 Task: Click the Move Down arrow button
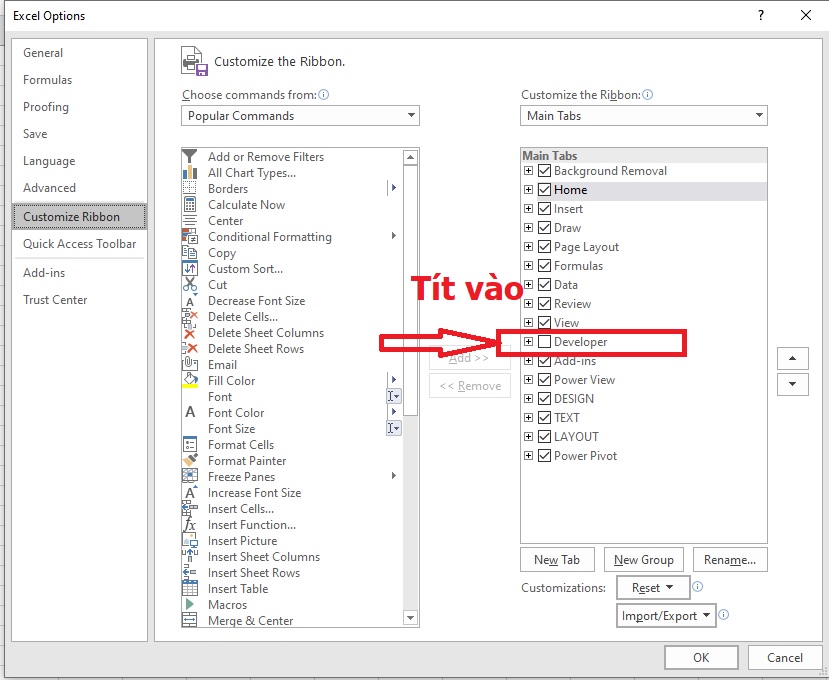point(793,384)
